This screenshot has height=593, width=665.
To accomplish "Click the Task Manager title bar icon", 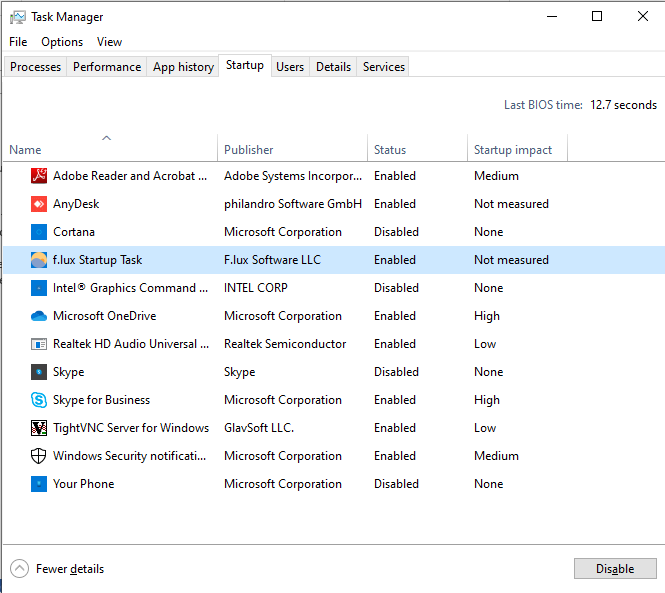I will tap(18, 17).
